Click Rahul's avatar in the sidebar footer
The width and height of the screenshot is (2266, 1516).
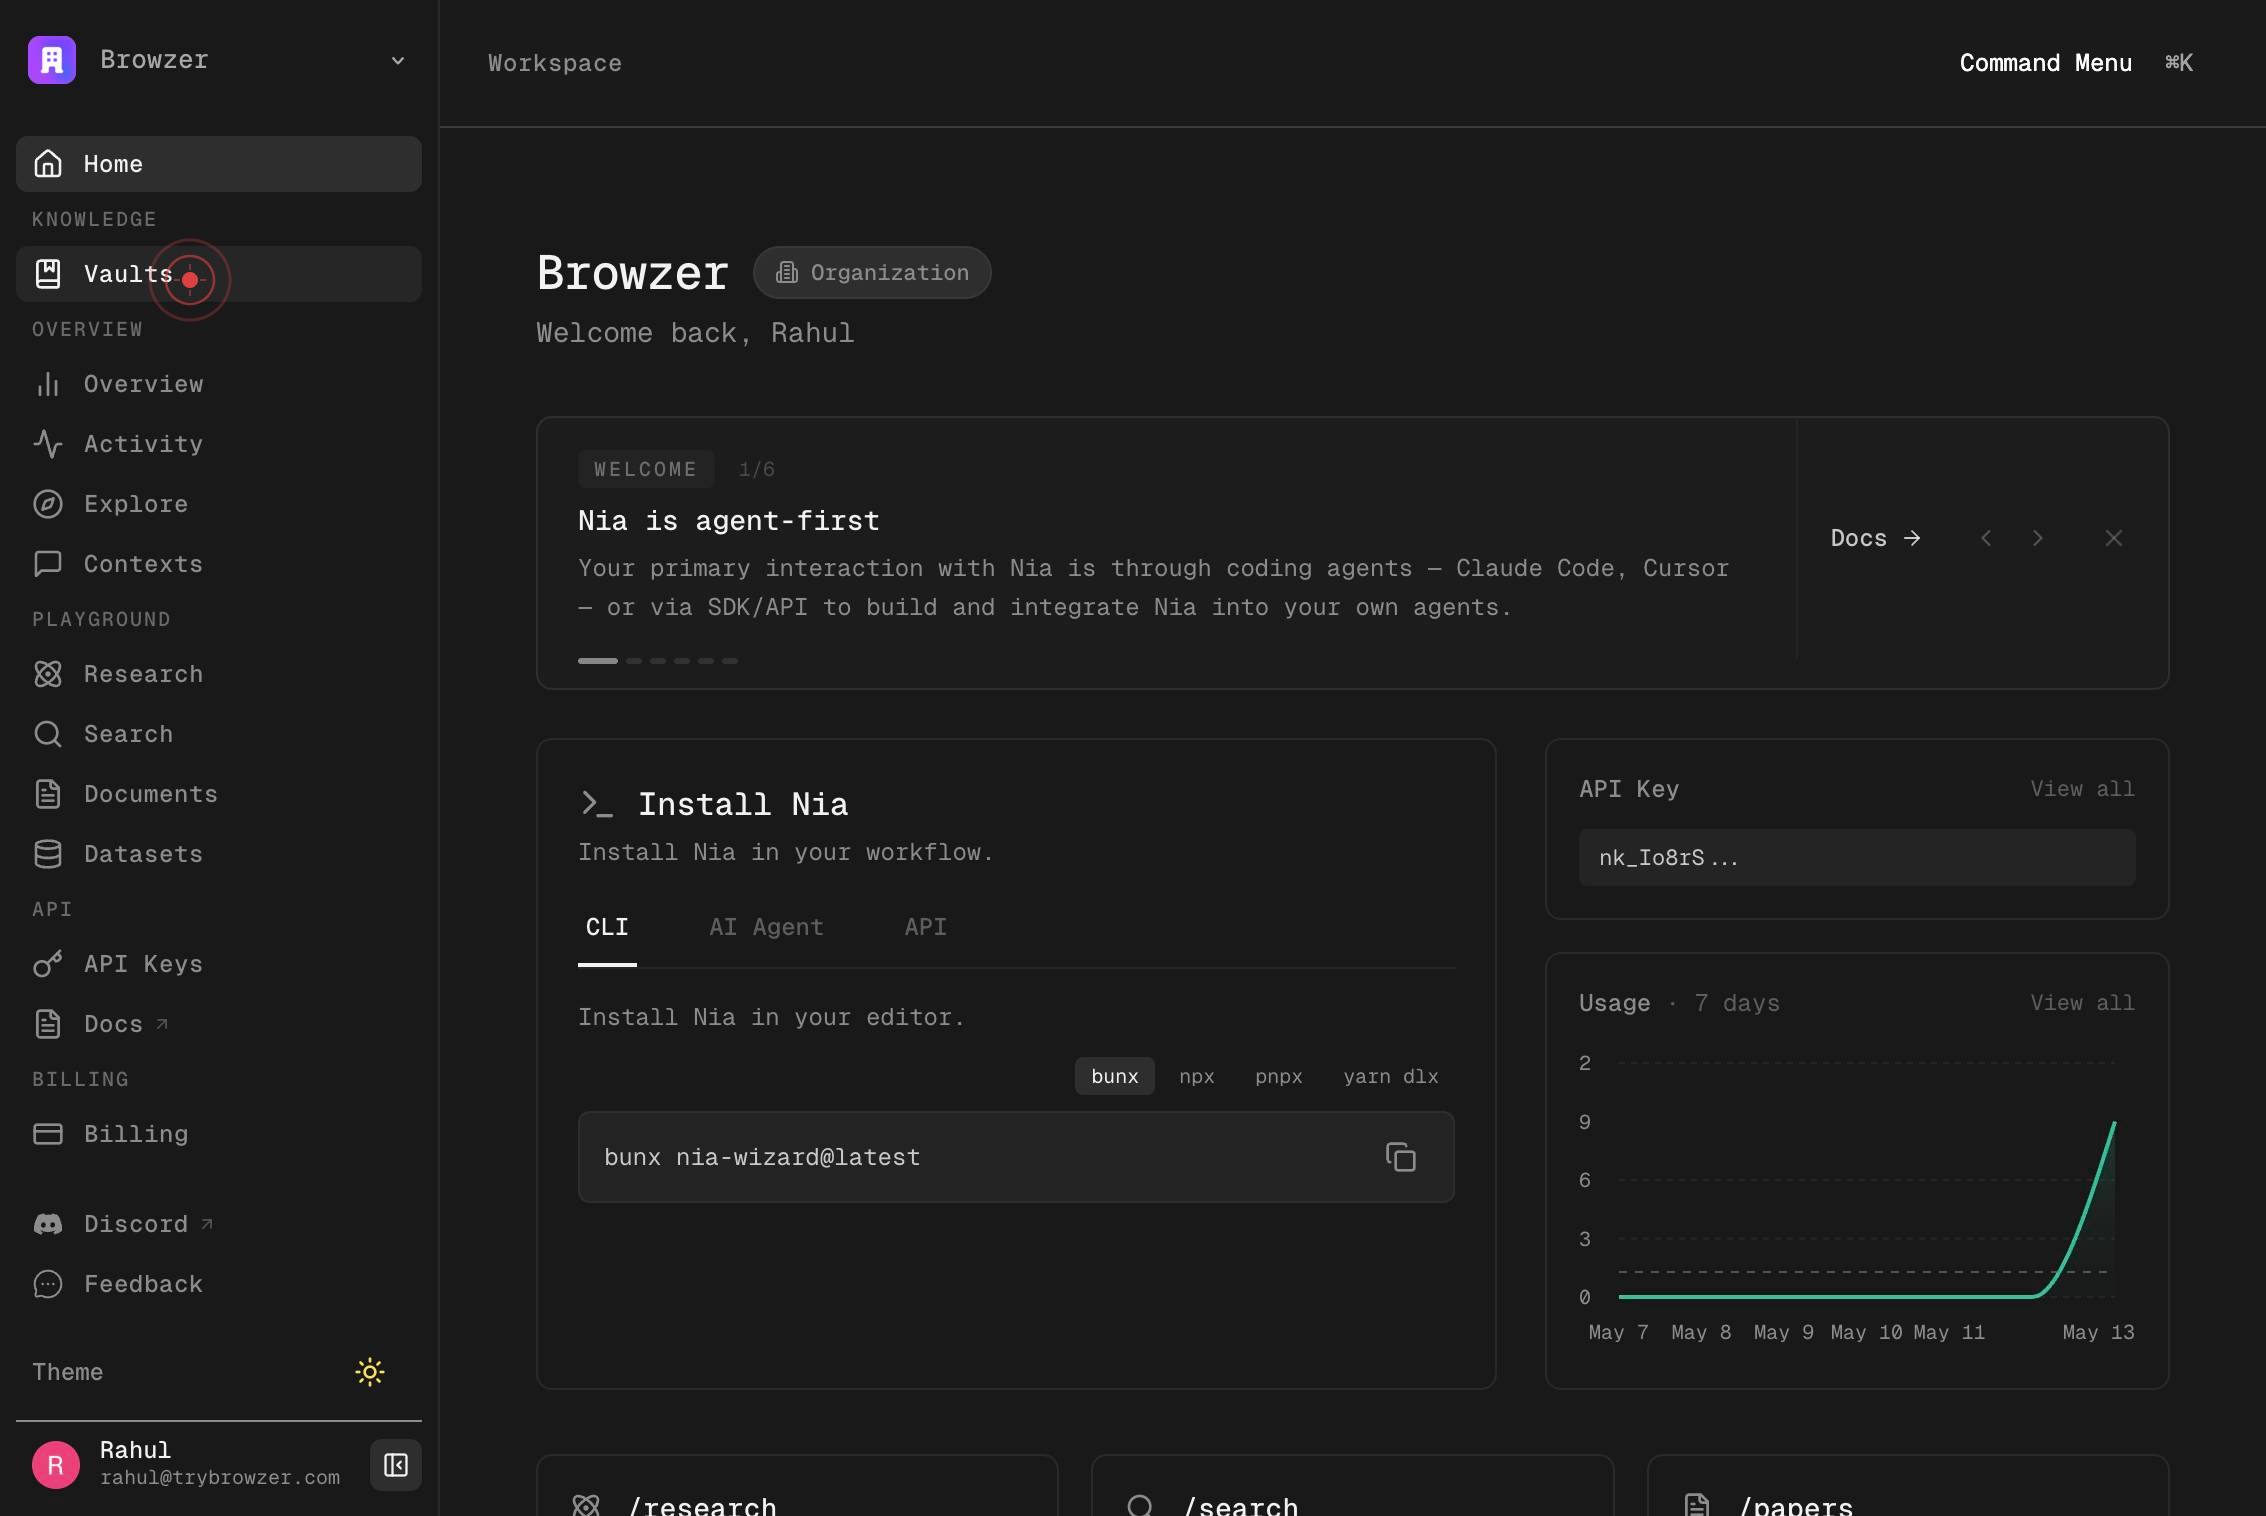(x=56, y=1465)
